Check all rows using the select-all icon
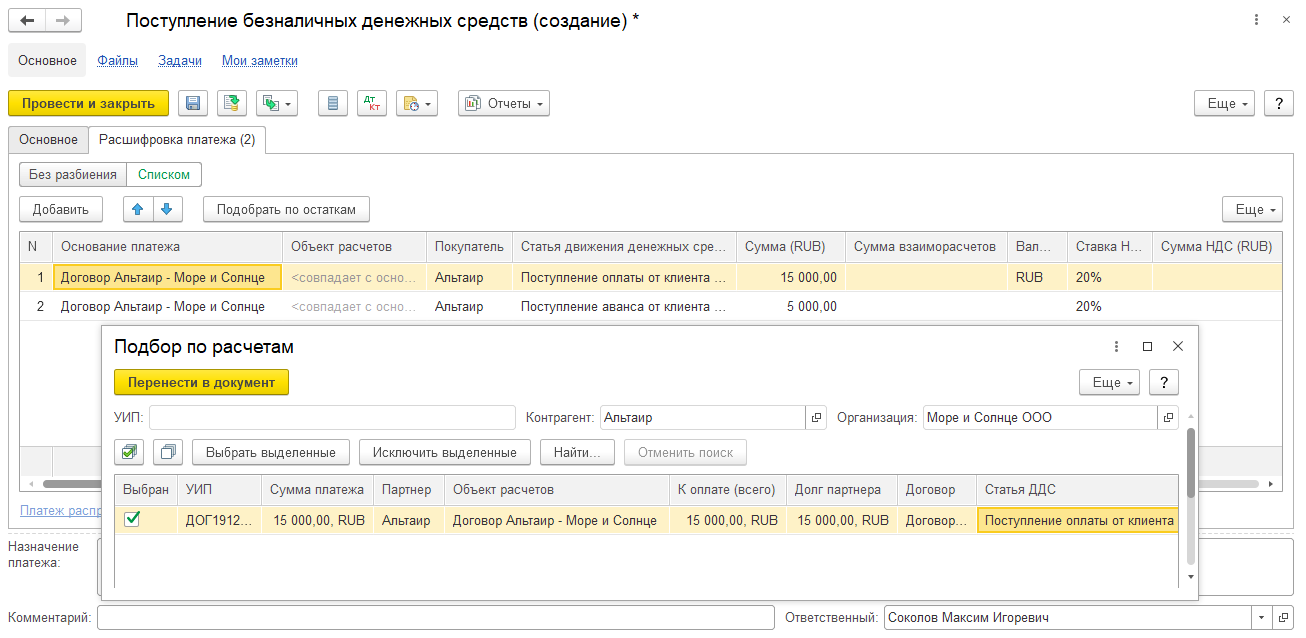Image resolution: width=1306 pixels, height=638 pixels. point(129,452)
